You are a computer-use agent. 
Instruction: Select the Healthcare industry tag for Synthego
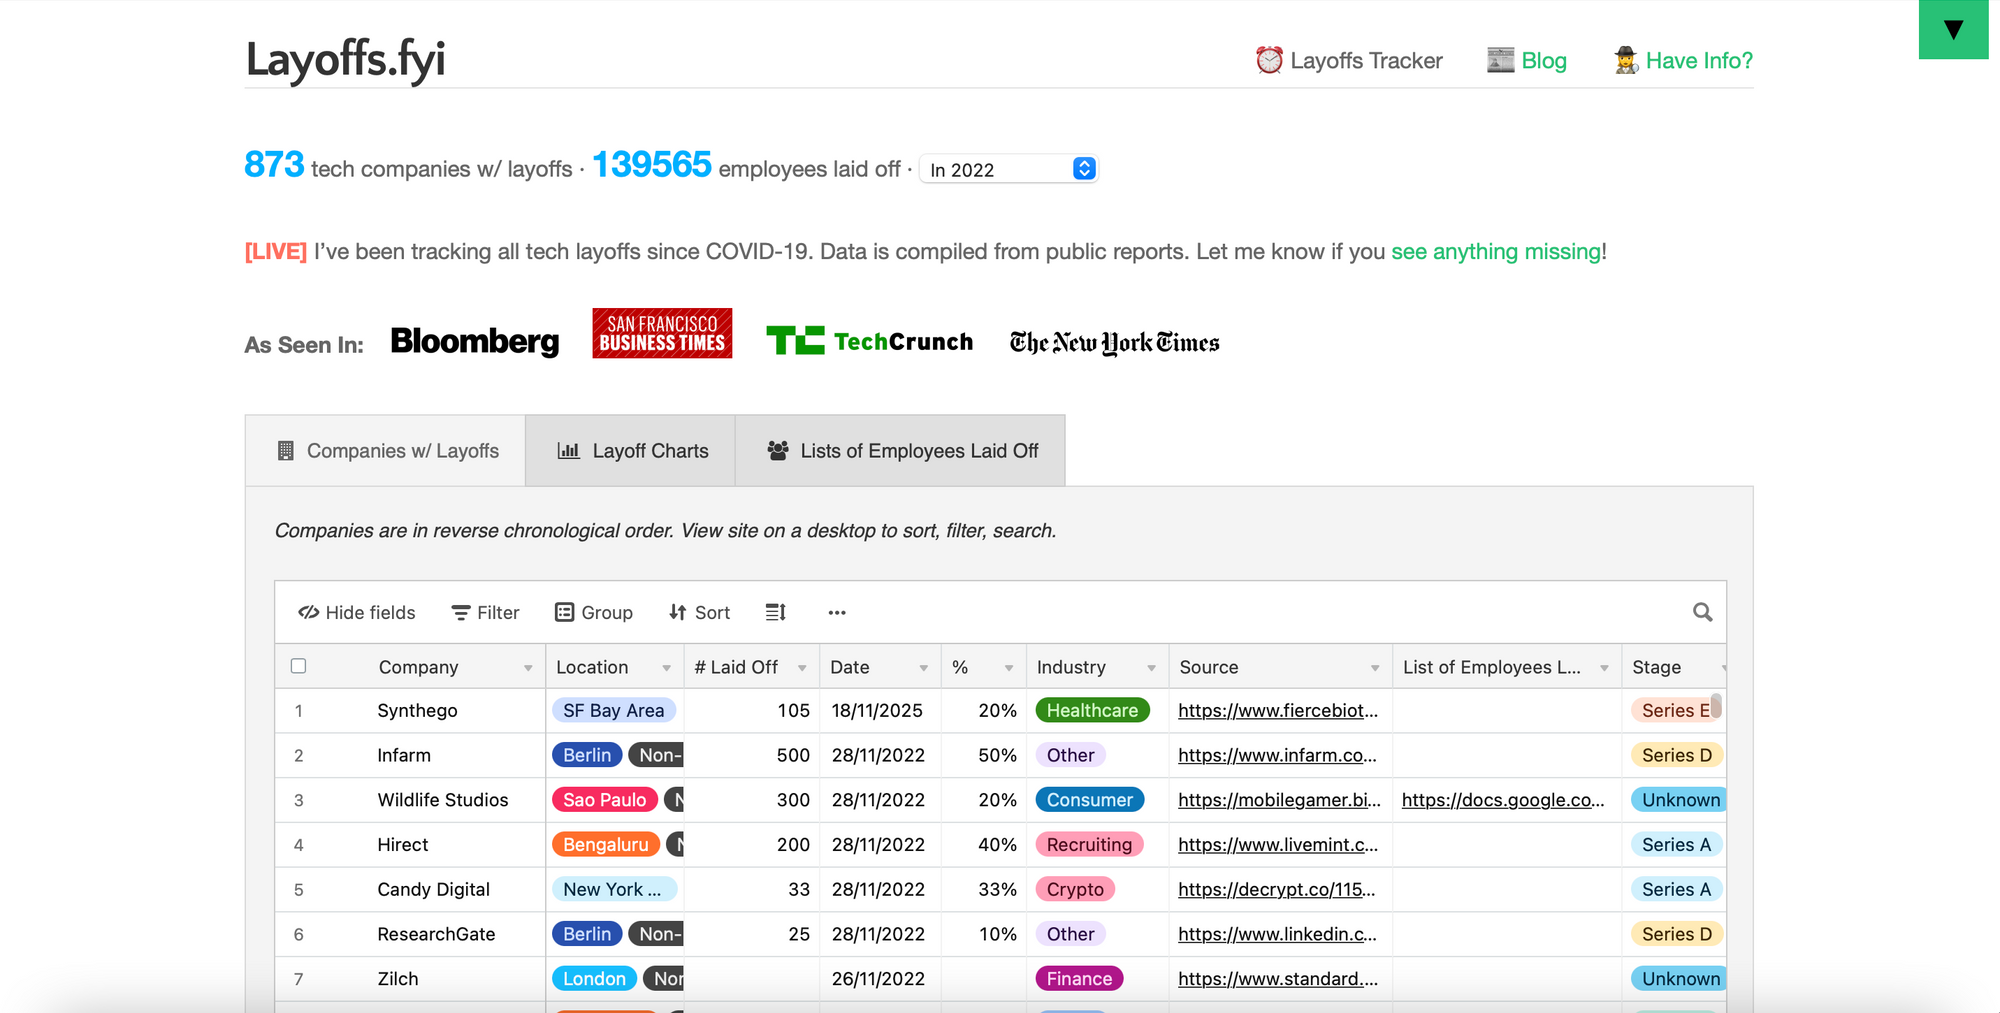[x=1092, y=711]
